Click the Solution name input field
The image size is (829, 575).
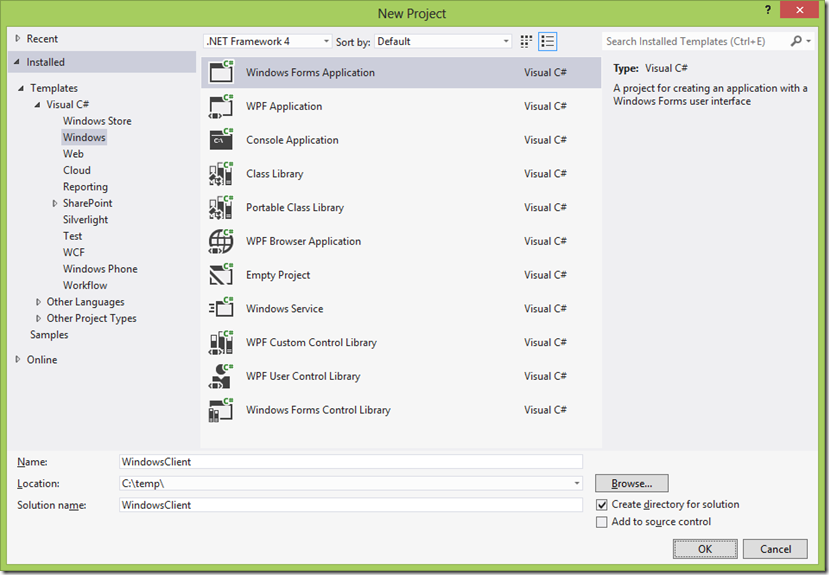pyautogui.click(x=351, y=505)
